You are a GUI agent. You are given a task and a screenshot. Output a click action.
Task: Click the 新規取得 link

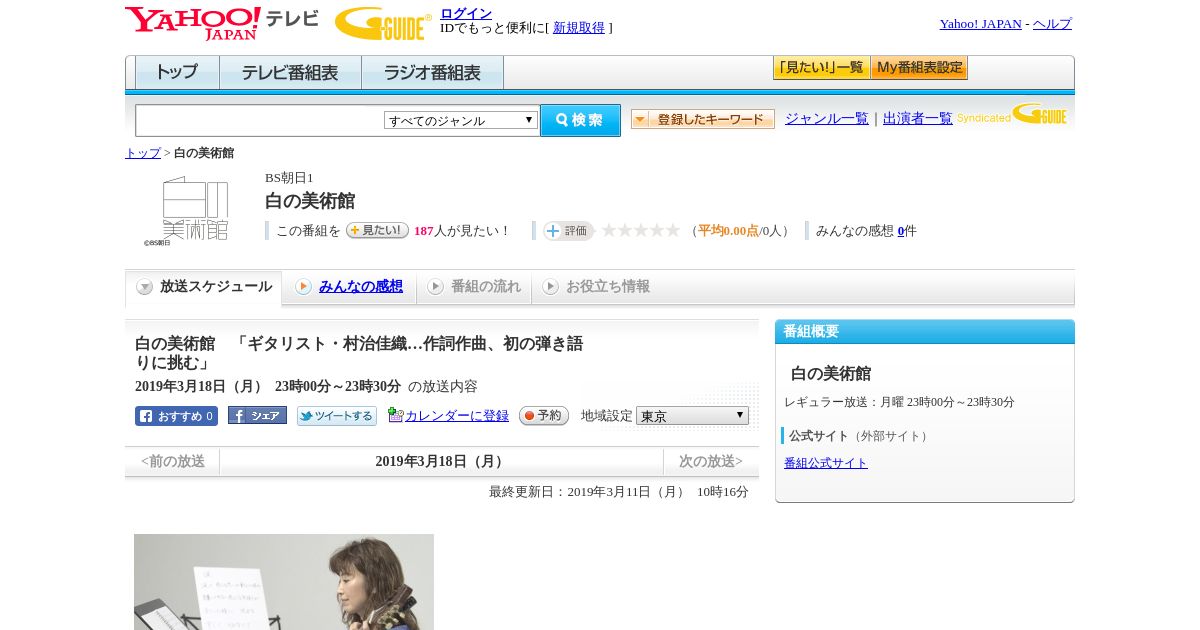pos(579,28)
